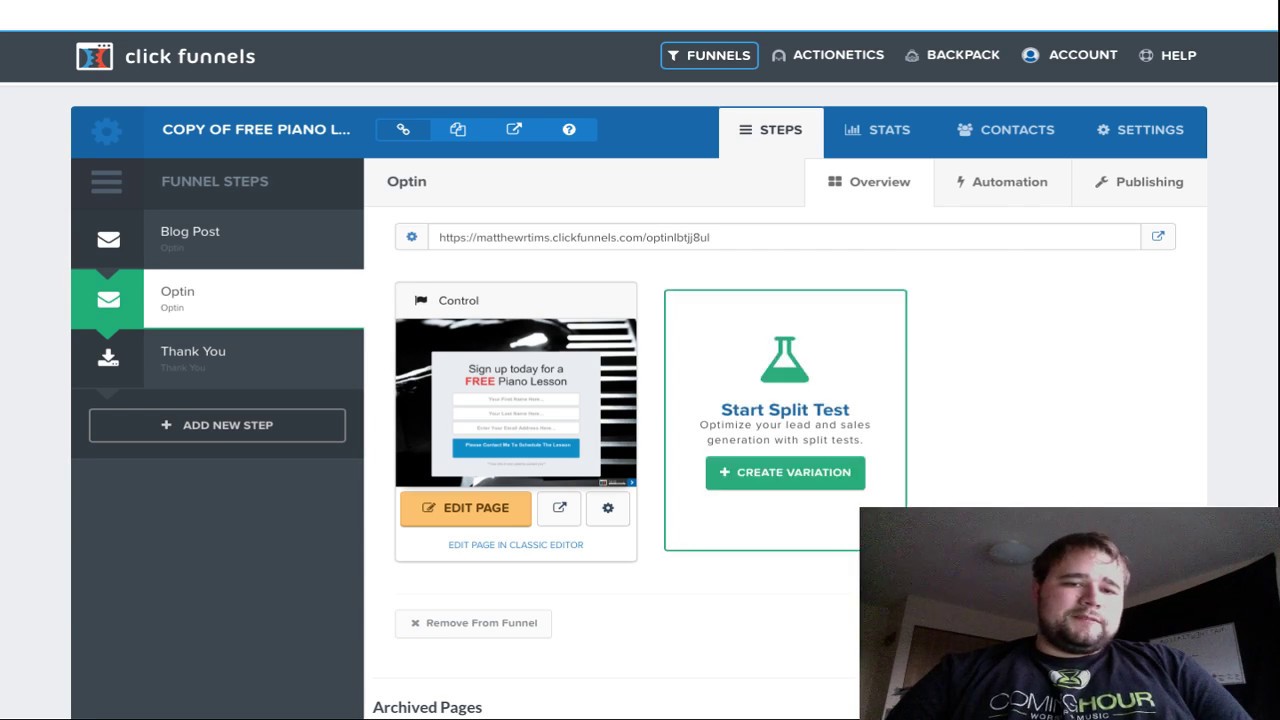This screenshot has width=1280, height=720.
Task: Click the question mark help icon
Action: (569, 130)
